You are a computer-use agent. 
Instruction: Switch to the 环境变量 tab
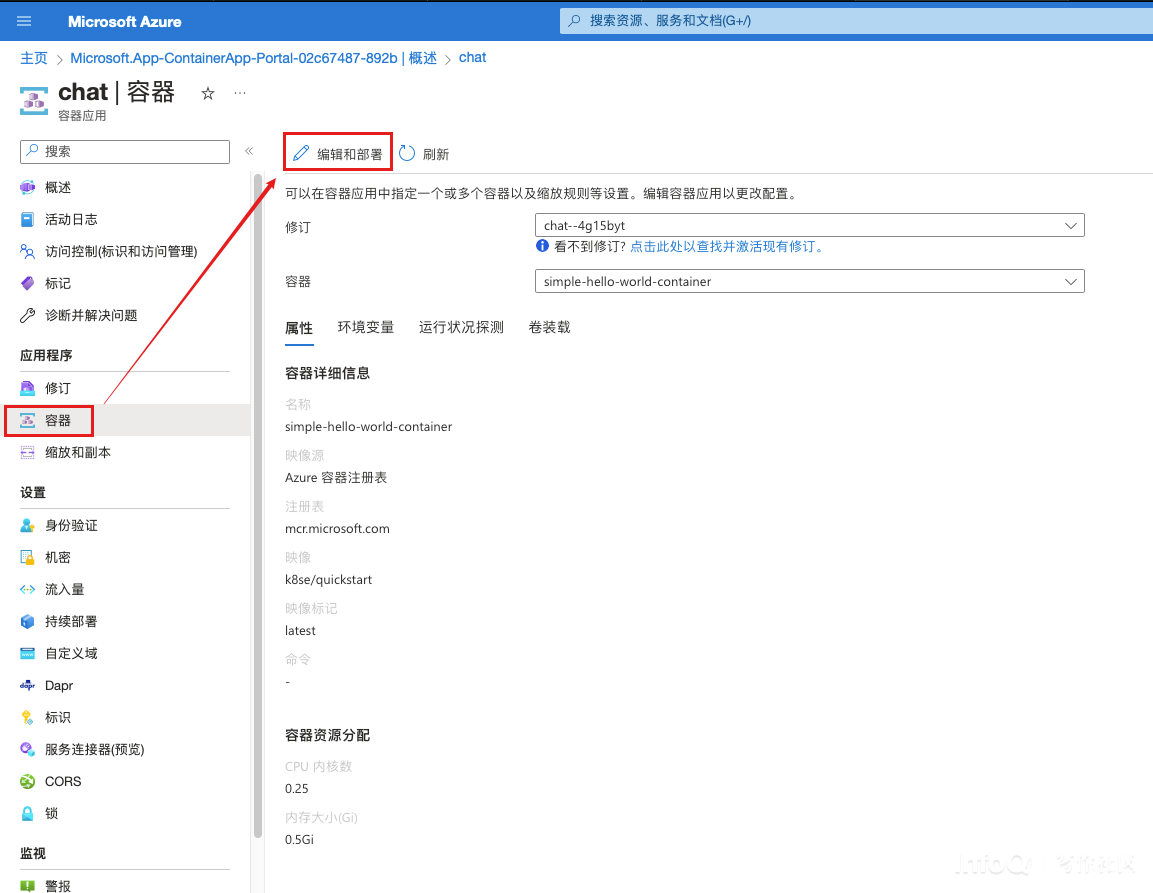[x=365, y=327]
